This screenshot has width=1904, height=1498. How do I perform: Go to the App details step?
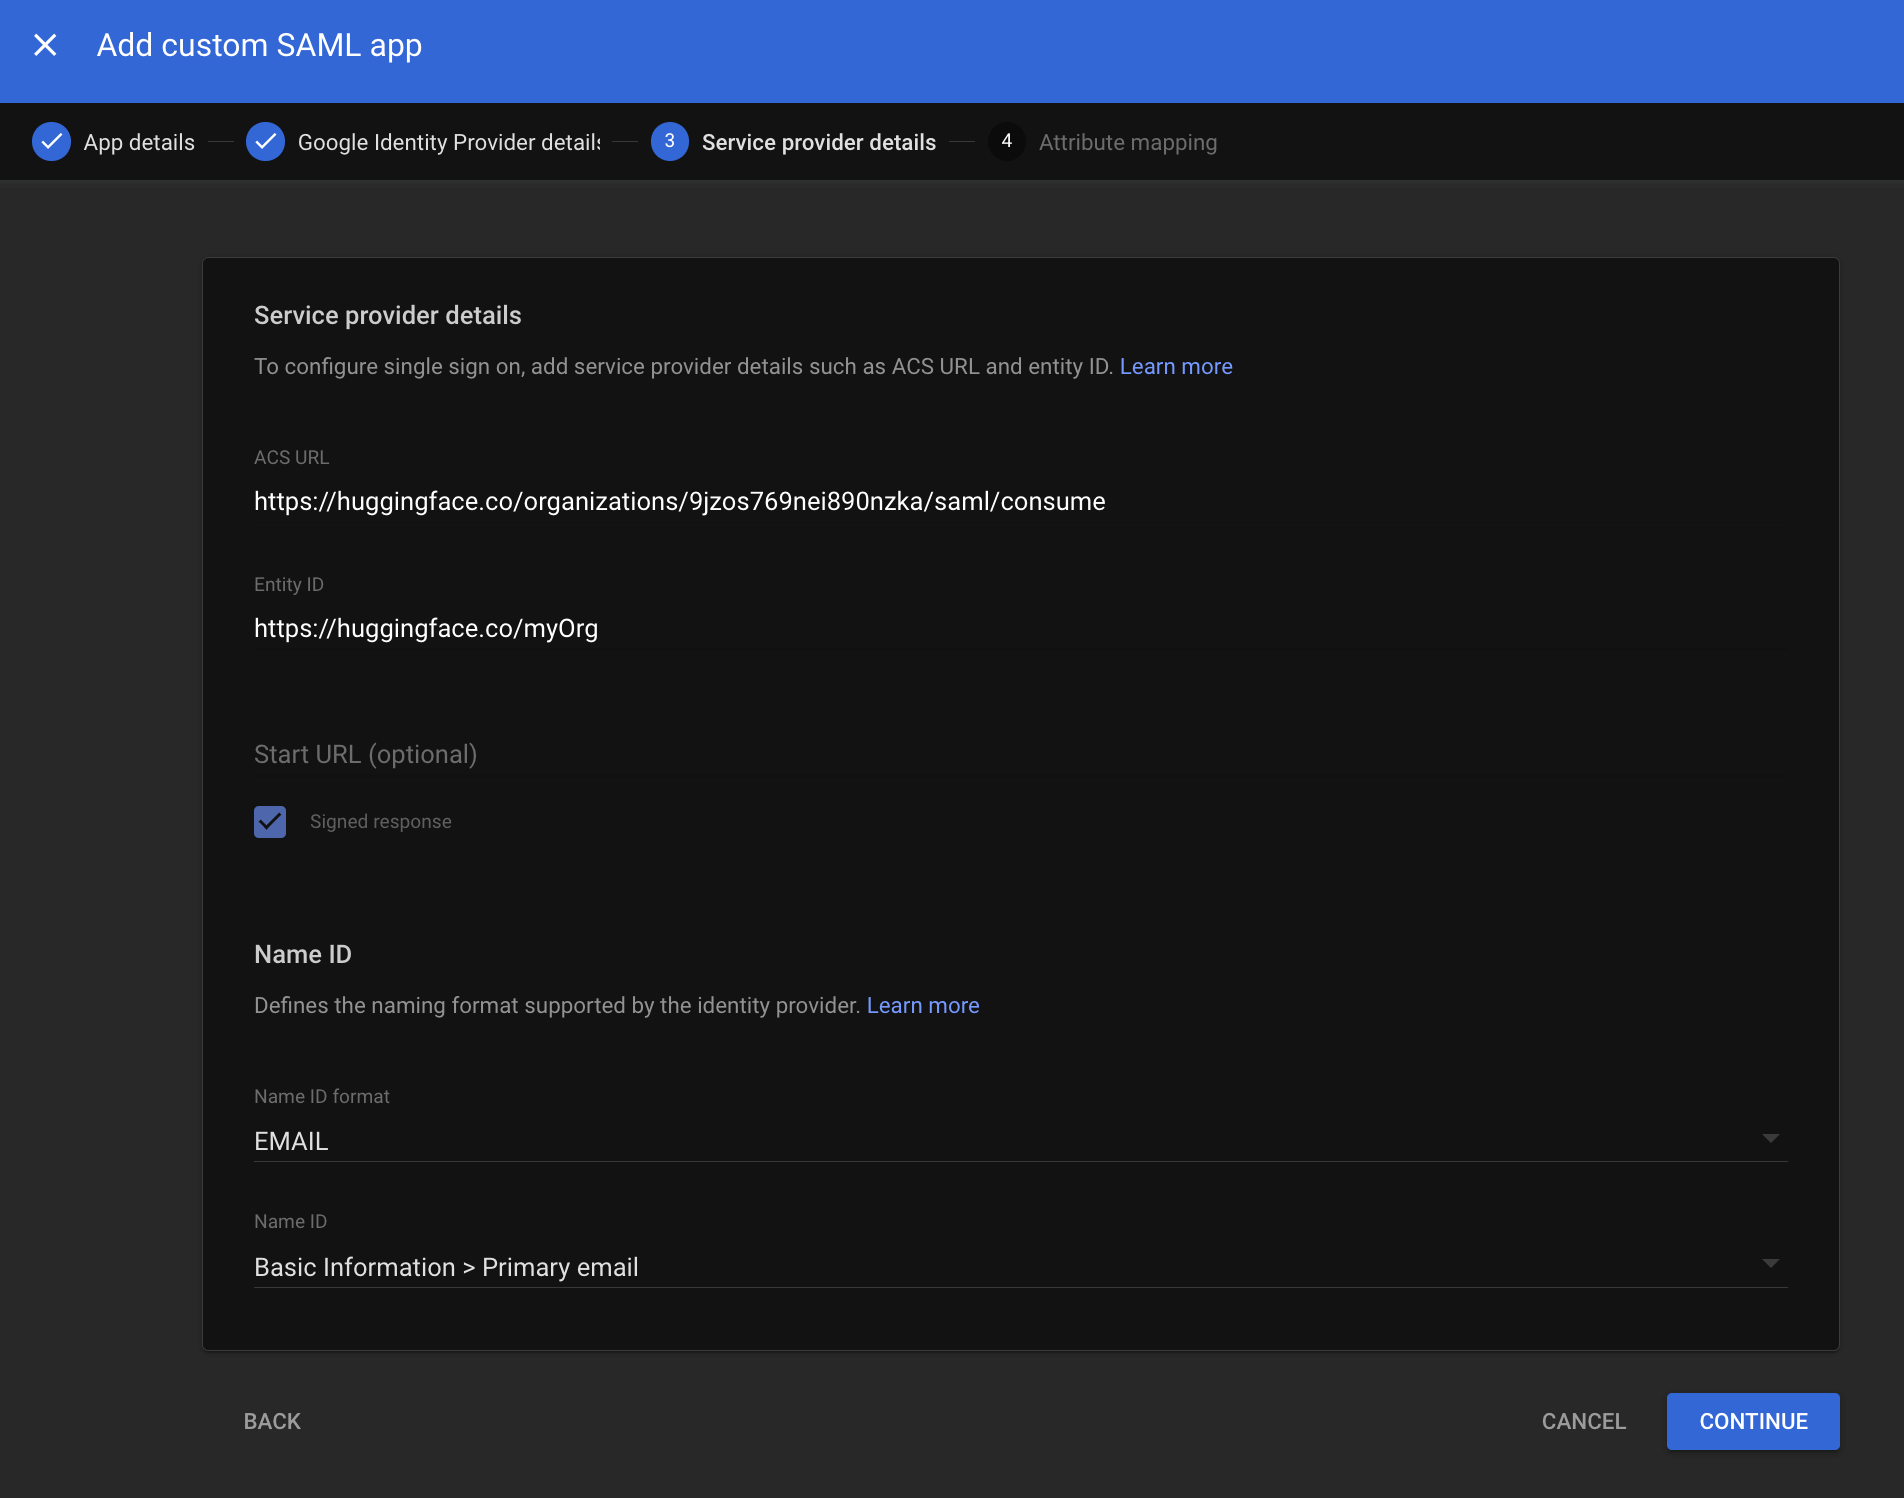pos(139,142)
